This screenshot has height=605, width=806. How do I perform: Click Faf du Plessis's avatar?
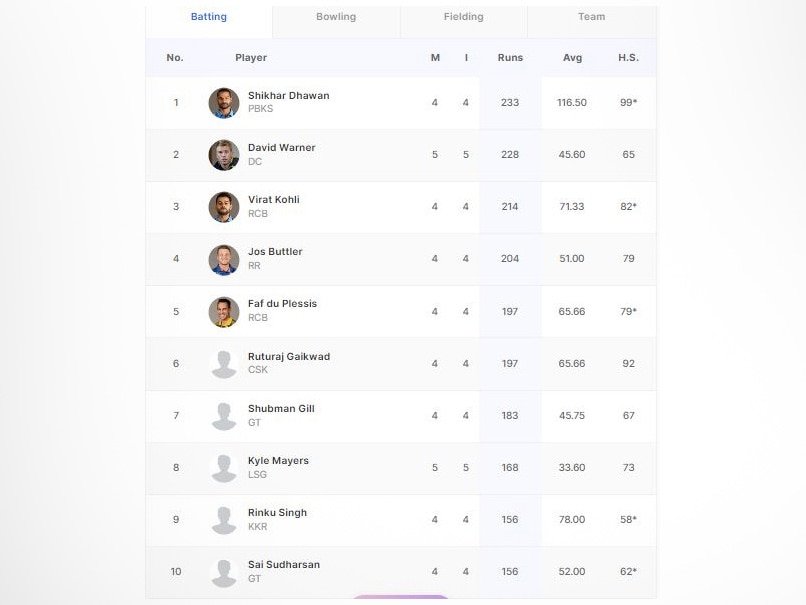[x=224, y=312]
